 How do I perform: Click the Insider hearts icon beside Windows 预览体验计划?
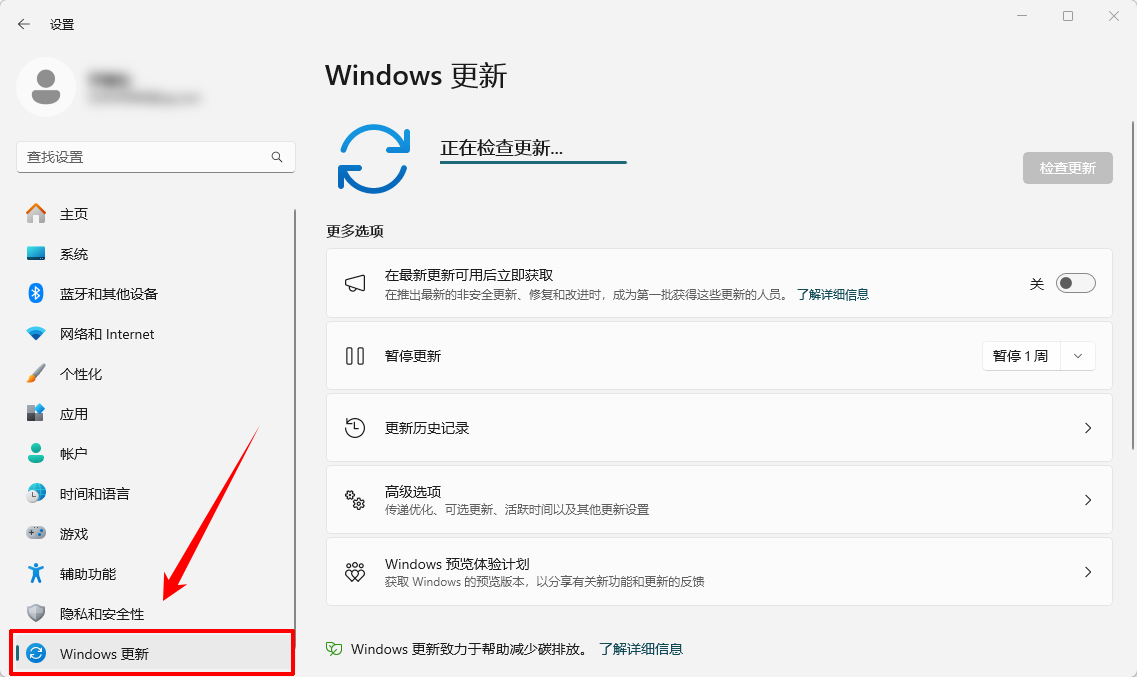355,572
